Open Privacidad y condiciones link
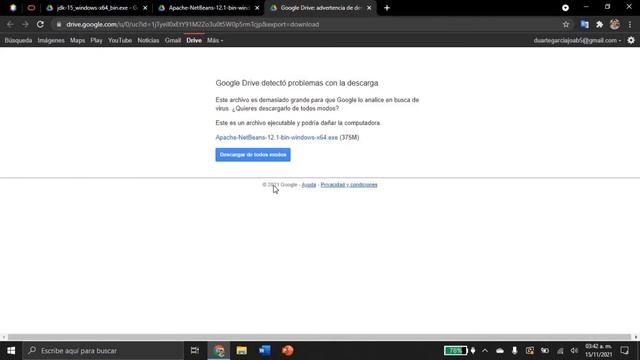Image resolution: width=640 pixels, height=360 pixels. click(349, 185)
